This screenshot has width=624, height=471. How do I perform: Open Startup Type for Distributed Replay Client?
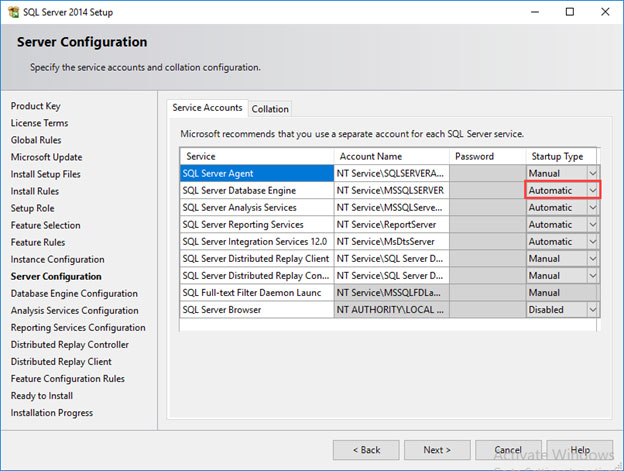[x=593, y=259]
